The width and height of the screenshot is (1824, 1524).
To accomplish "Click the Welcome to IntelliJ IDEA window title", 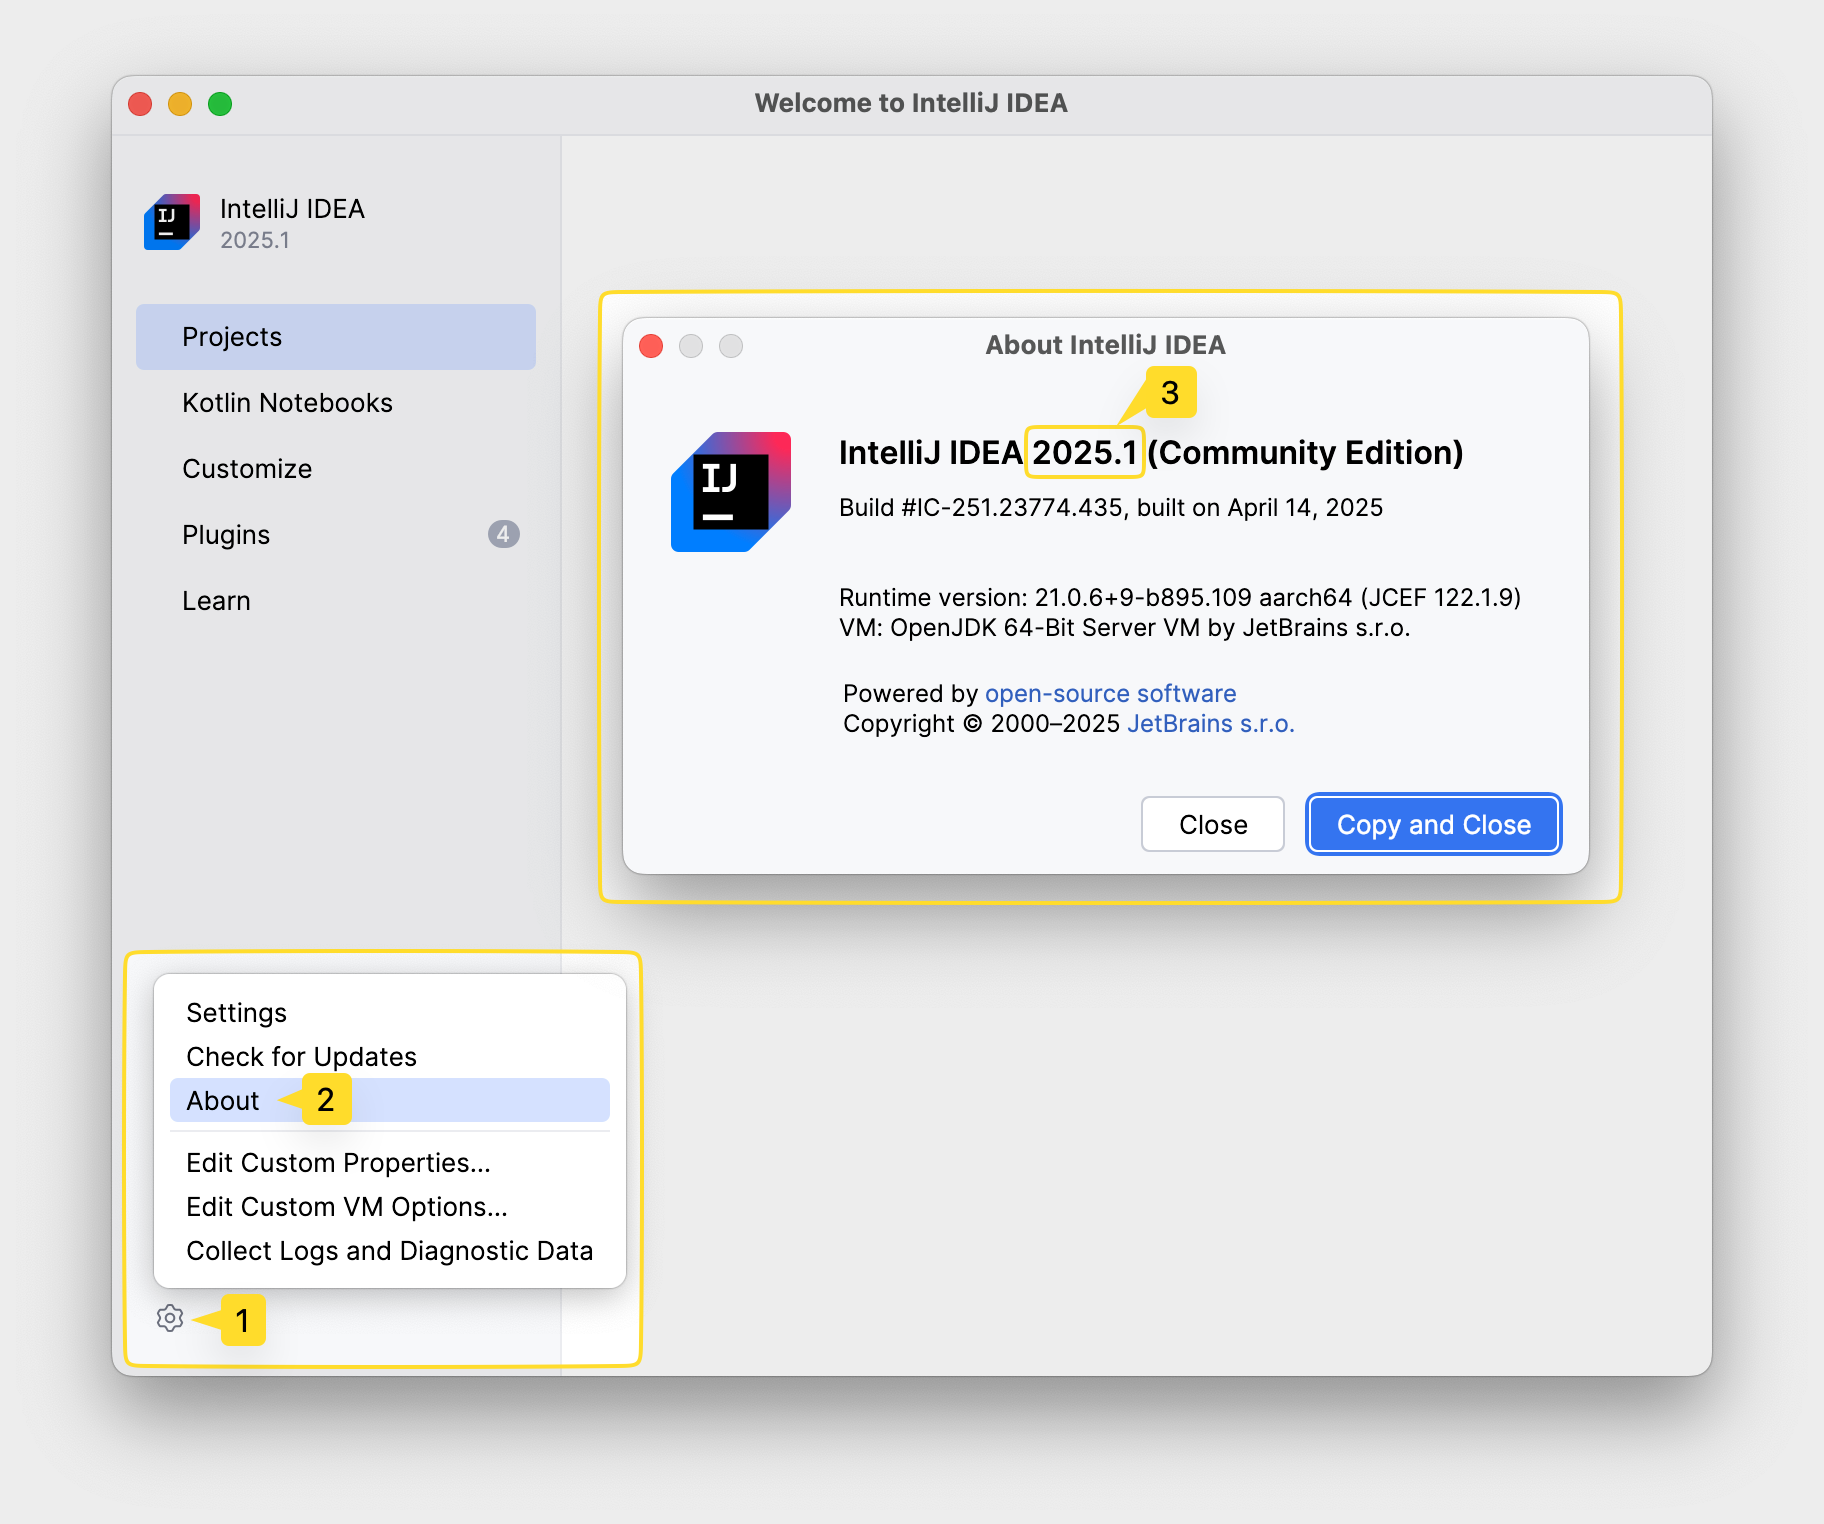I will (911, 103).
